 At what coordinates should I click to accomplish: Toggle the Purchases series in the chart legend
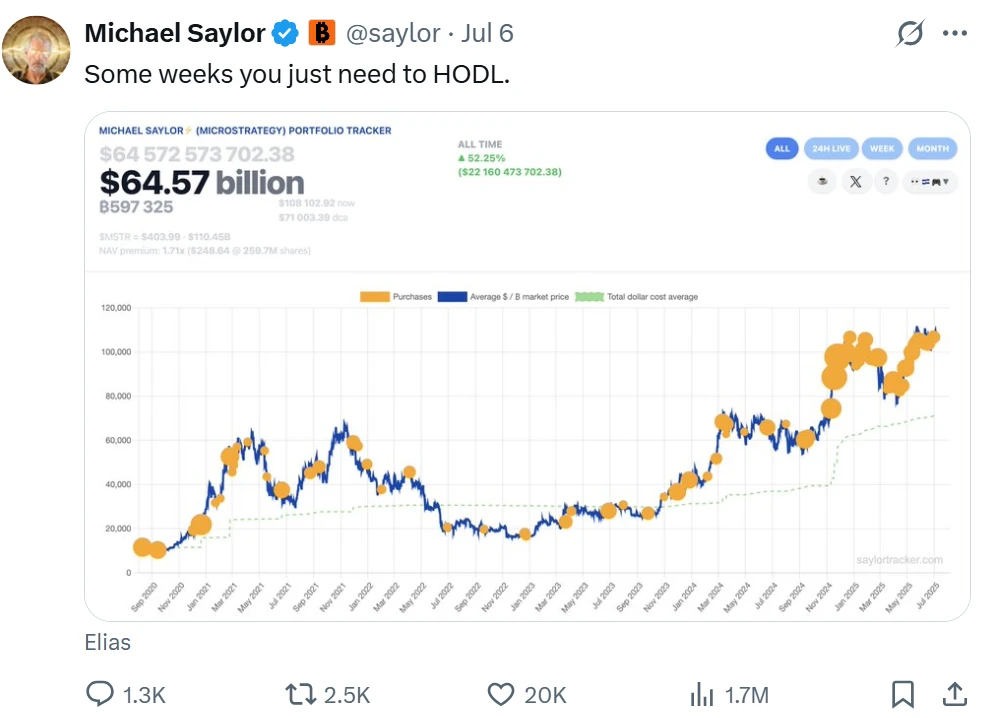click(x=412, y=296)
